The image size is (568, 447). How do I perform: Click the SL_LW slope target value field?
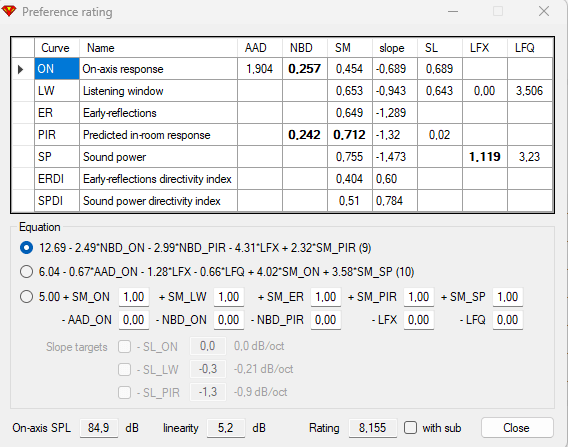tap(208, 369)
